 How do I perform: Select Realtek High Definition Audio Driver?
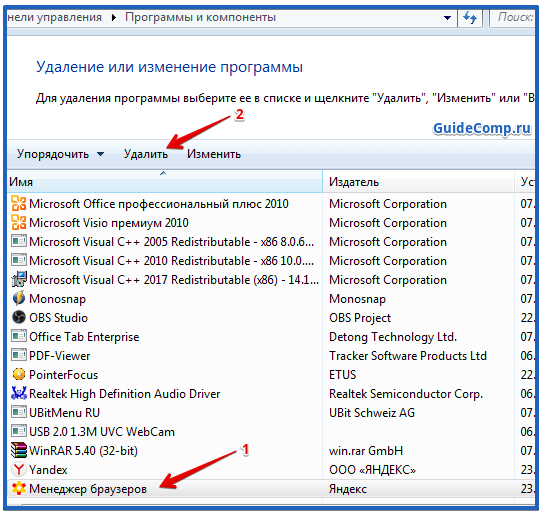pyautogui.click(x=125, y=394)
